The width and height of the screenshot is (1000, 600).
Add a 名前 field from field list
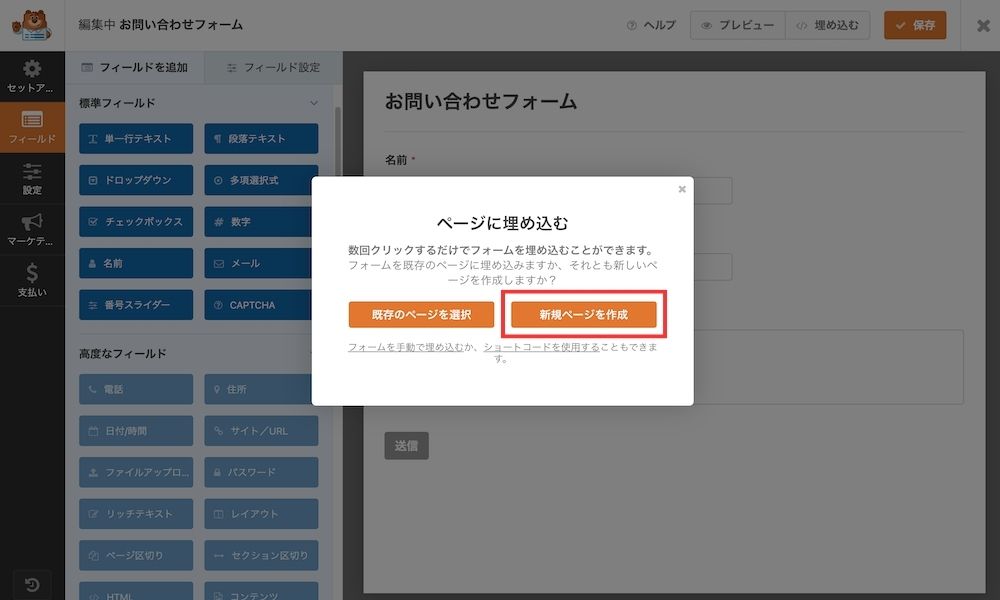coord(136,263)
